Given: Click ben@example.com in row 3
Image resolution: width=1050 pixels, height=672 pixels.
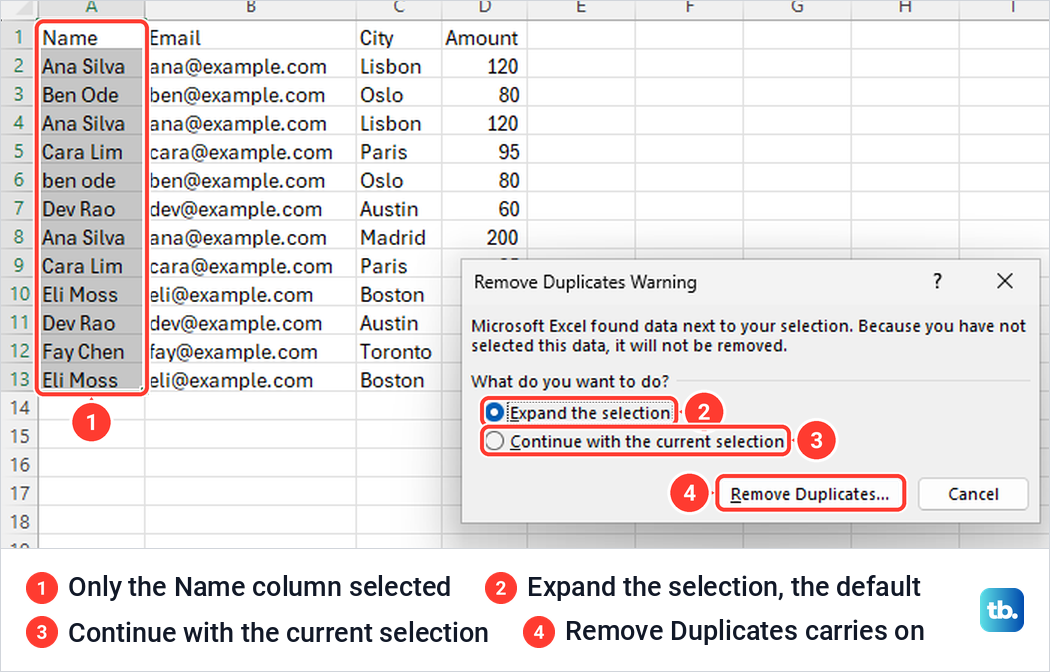Looking at the screenshot, I should tap(250, 94).
